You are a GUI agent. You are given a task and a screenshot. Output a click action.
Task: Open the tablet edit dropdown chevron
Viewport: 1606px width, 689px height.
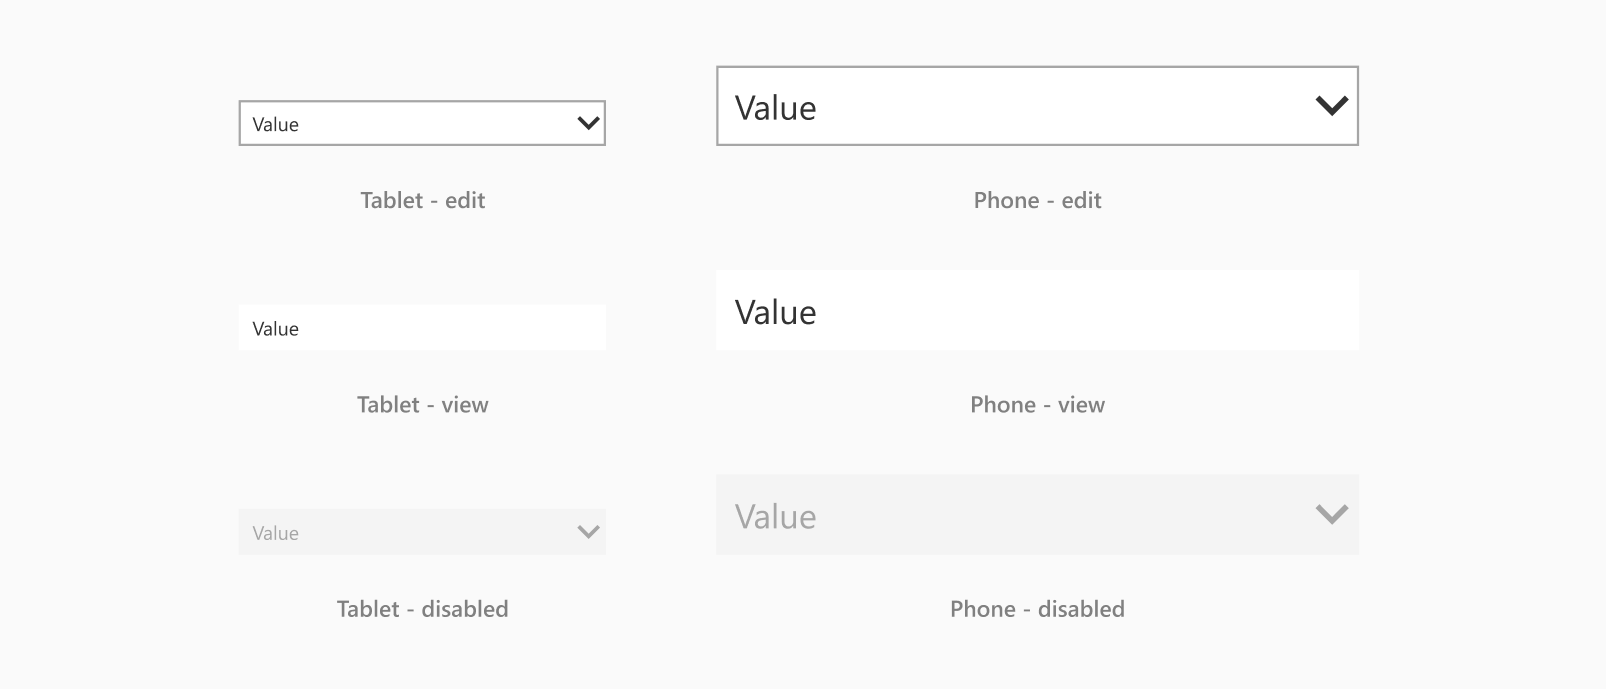pyautogui.click(x=588, y=123)
